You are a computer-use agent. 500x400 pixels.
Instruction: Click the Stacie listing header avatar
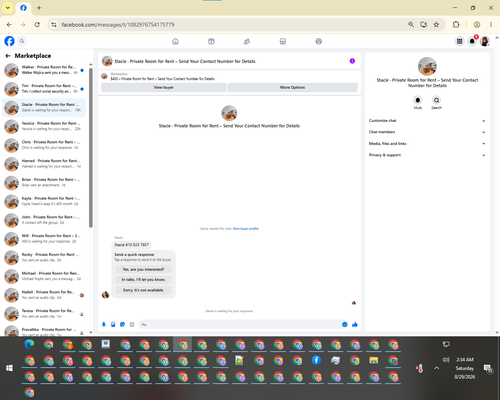[107, 61]
